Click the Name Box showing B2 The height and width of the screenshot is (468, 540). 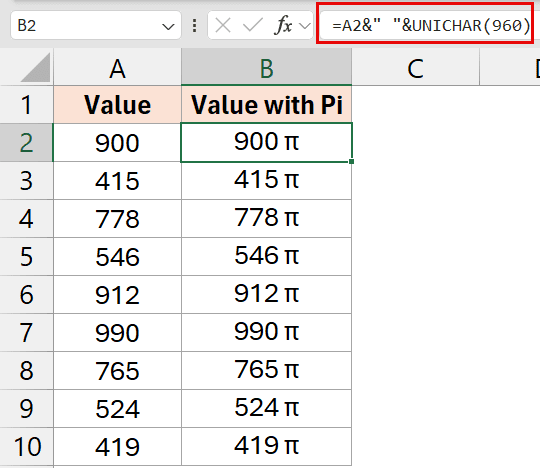96,25
